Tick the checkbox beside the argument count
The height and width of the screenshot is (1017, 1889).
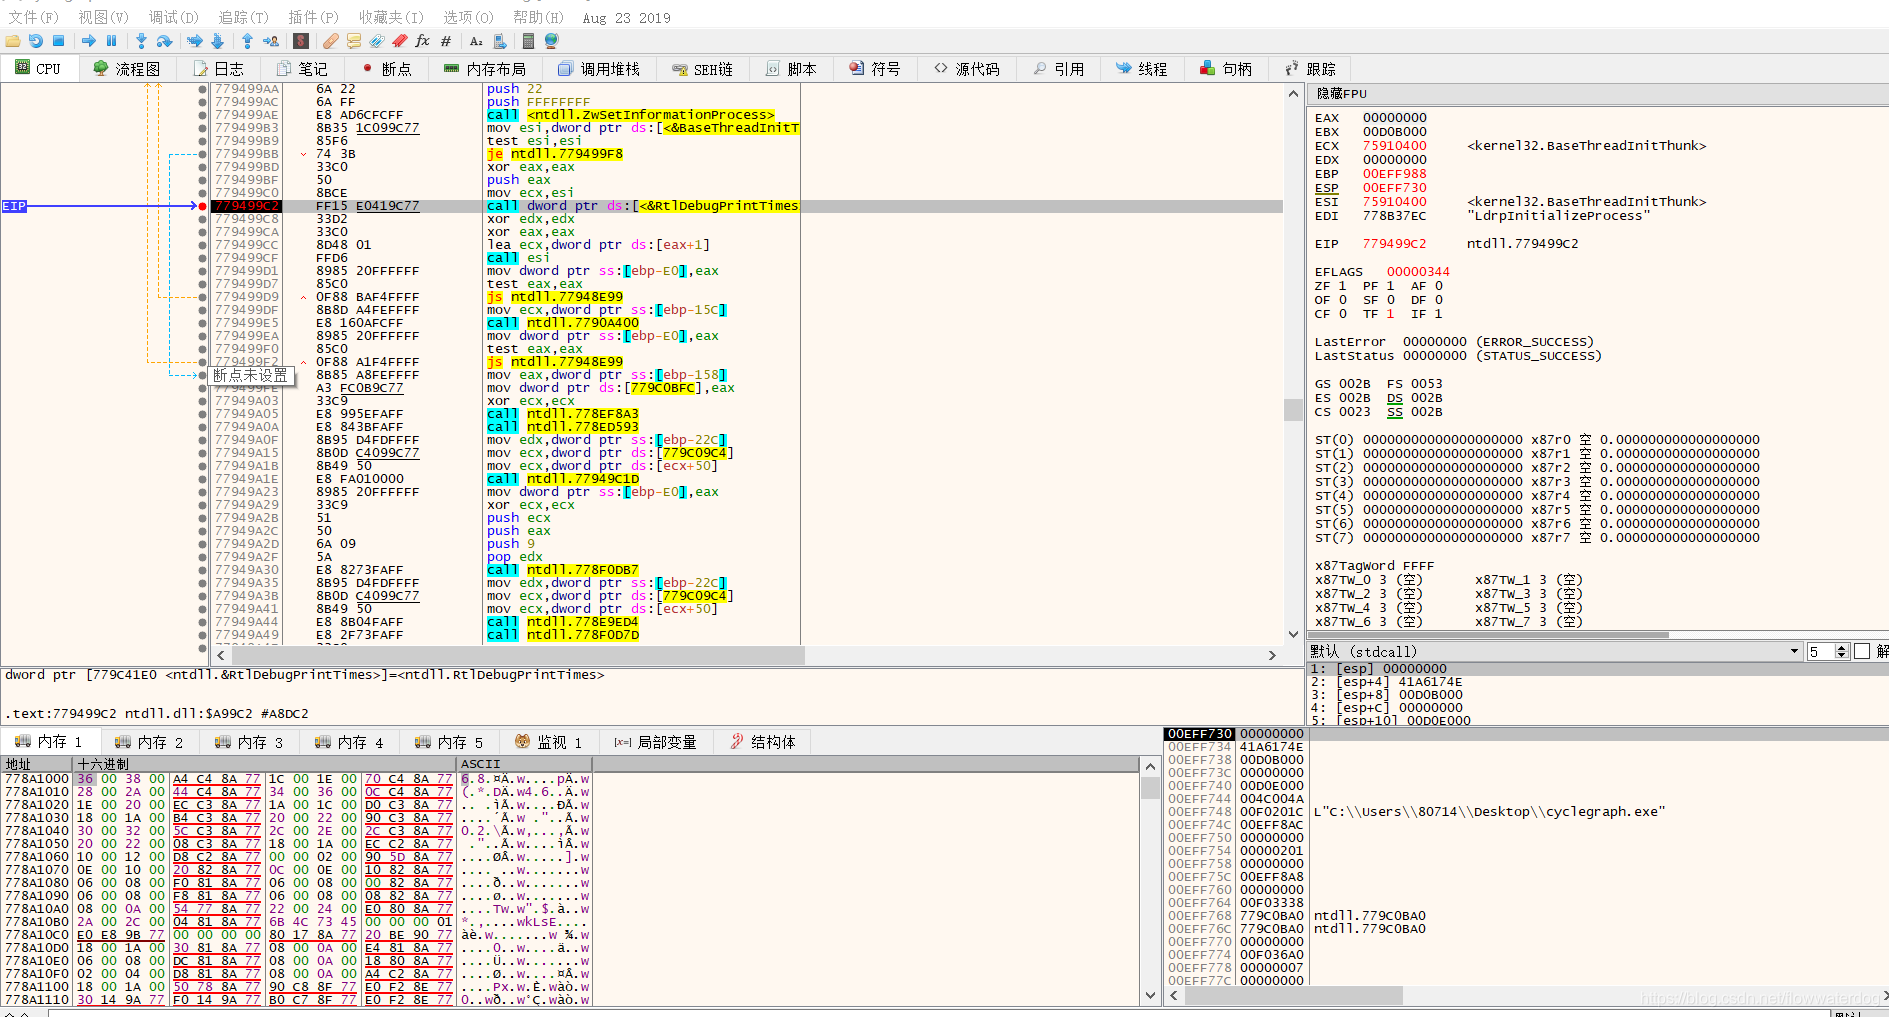pyautogui.click(x=1862, y=651)
